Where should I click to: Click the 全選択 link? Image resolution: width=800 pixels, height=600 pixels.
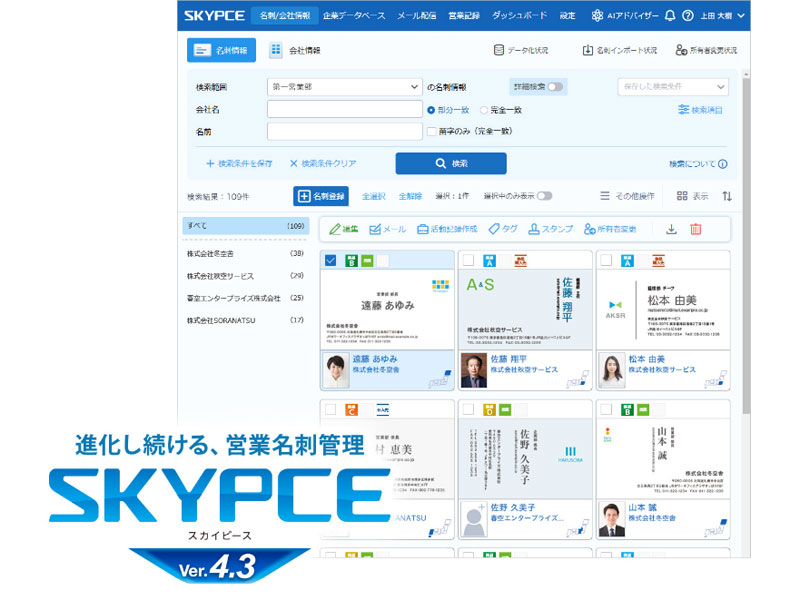click(x=374, y=196)
